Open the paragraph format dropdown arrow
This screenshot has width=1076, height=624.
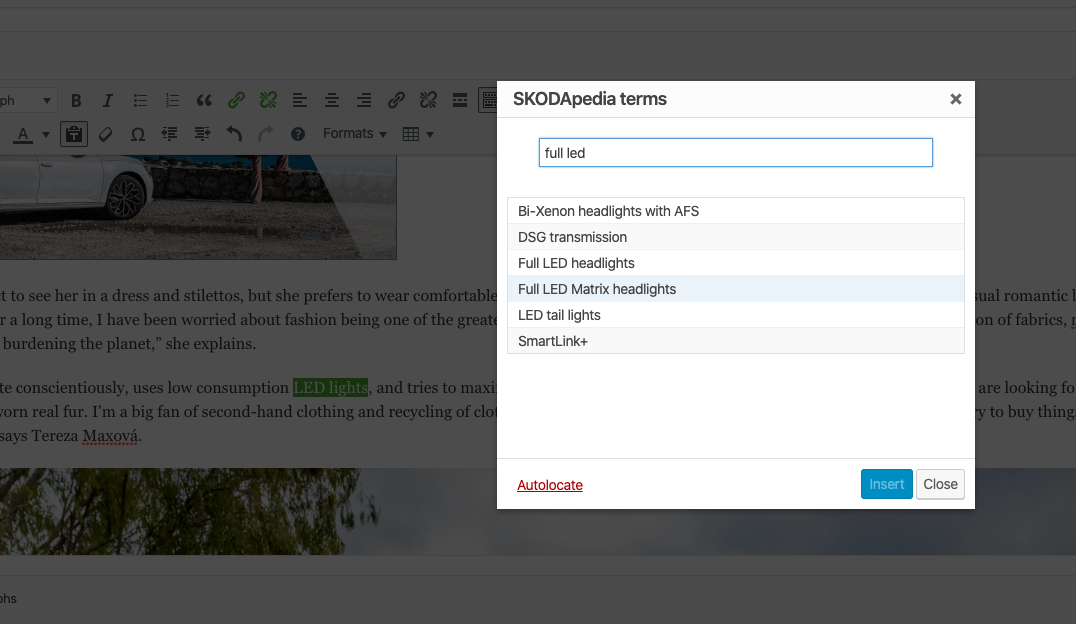pyautogui.click(x=47, y=101)
